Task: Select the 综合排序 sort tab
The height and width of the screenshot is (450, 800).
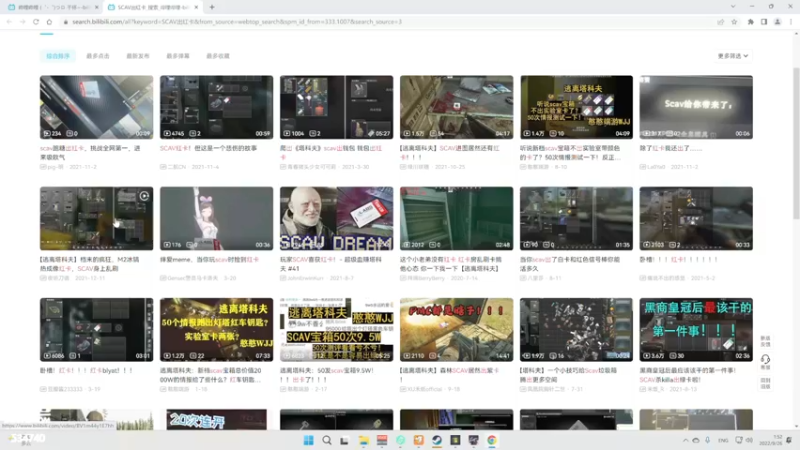Action: click(58, 56)
